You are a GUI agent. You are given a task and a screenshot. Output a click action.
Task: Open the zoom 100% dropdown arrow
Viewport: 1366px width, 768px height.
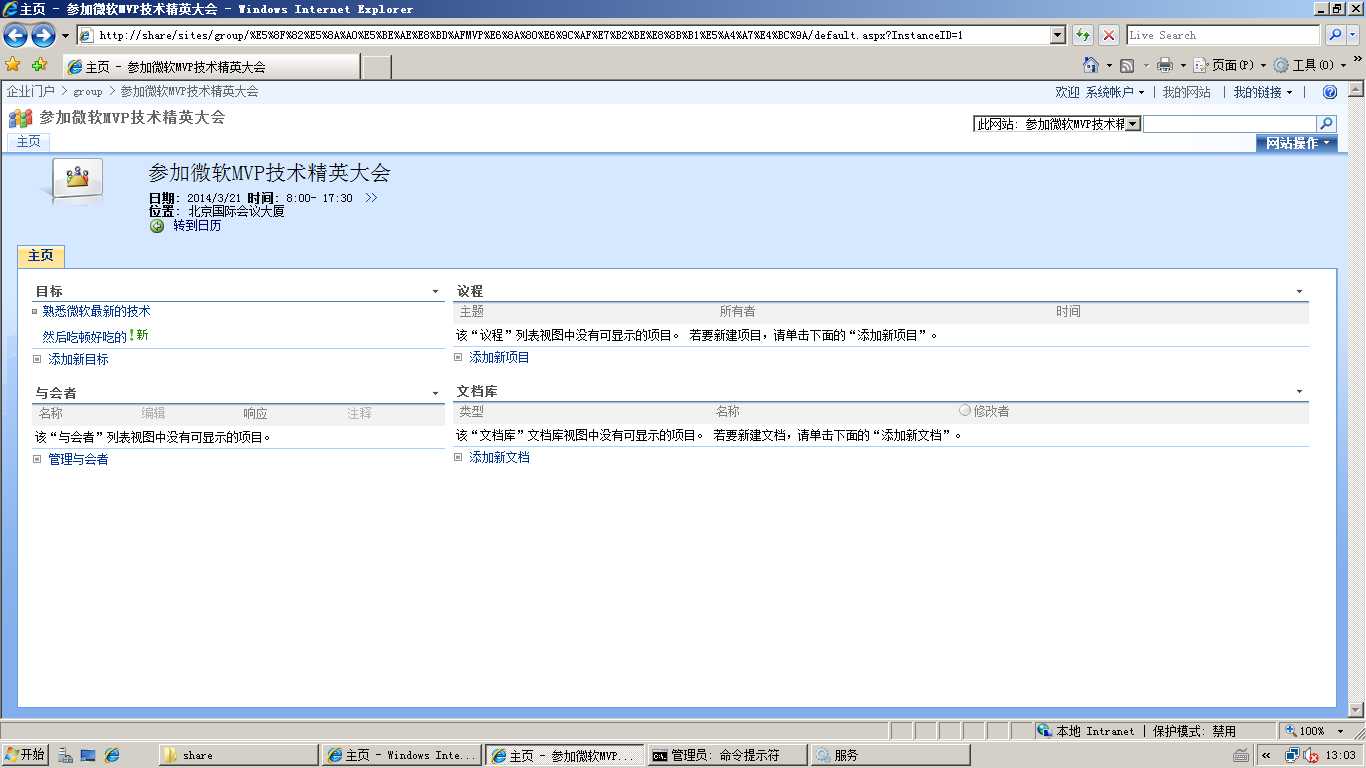(1341, 732)
